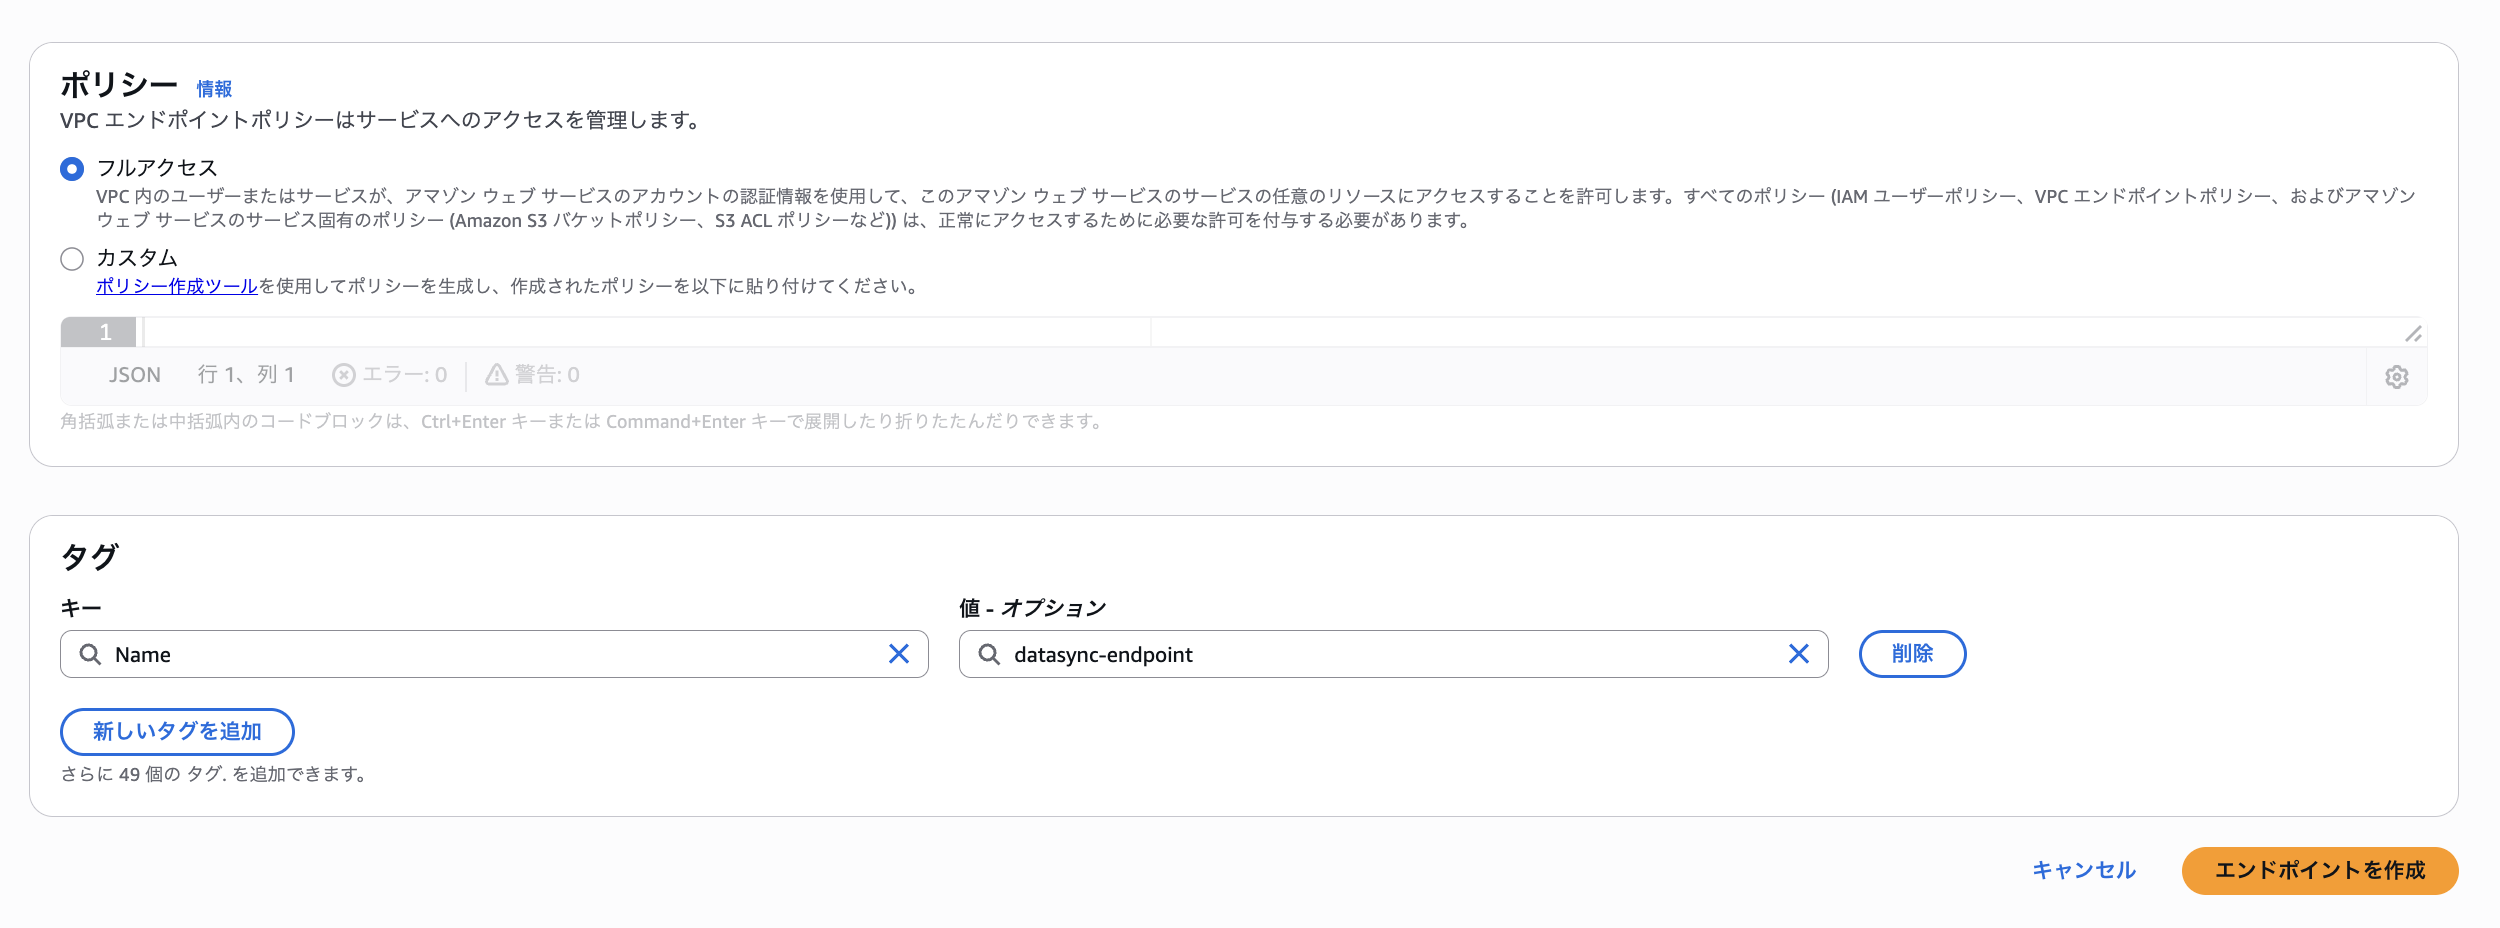Image resolution: width=2500 pixels, height=928 pixels.
Task: Click the search icon in the value field
Action: tap(990, 654)
